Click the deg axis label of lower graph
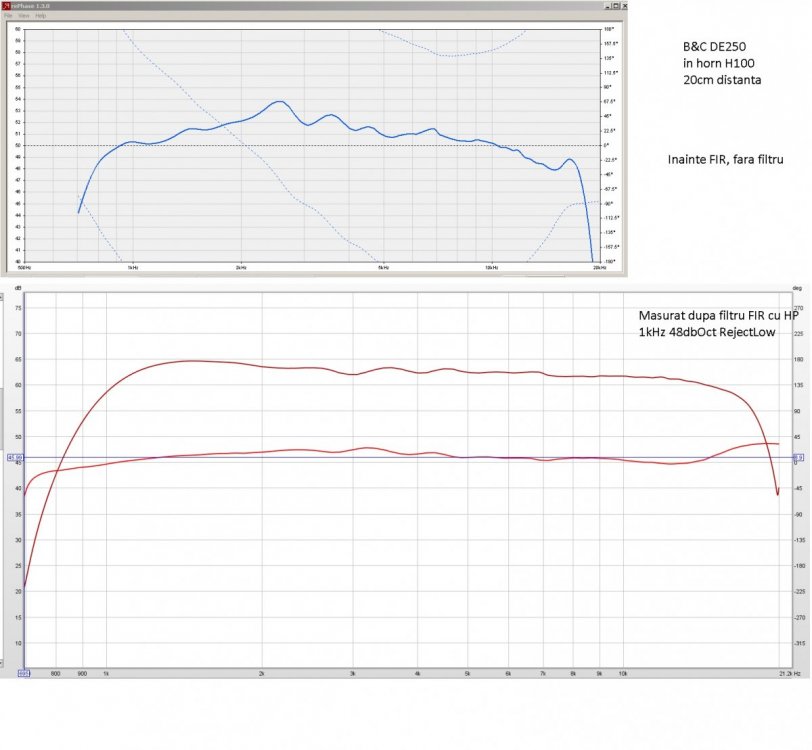The image size is (812, 750). pos(797,288)
